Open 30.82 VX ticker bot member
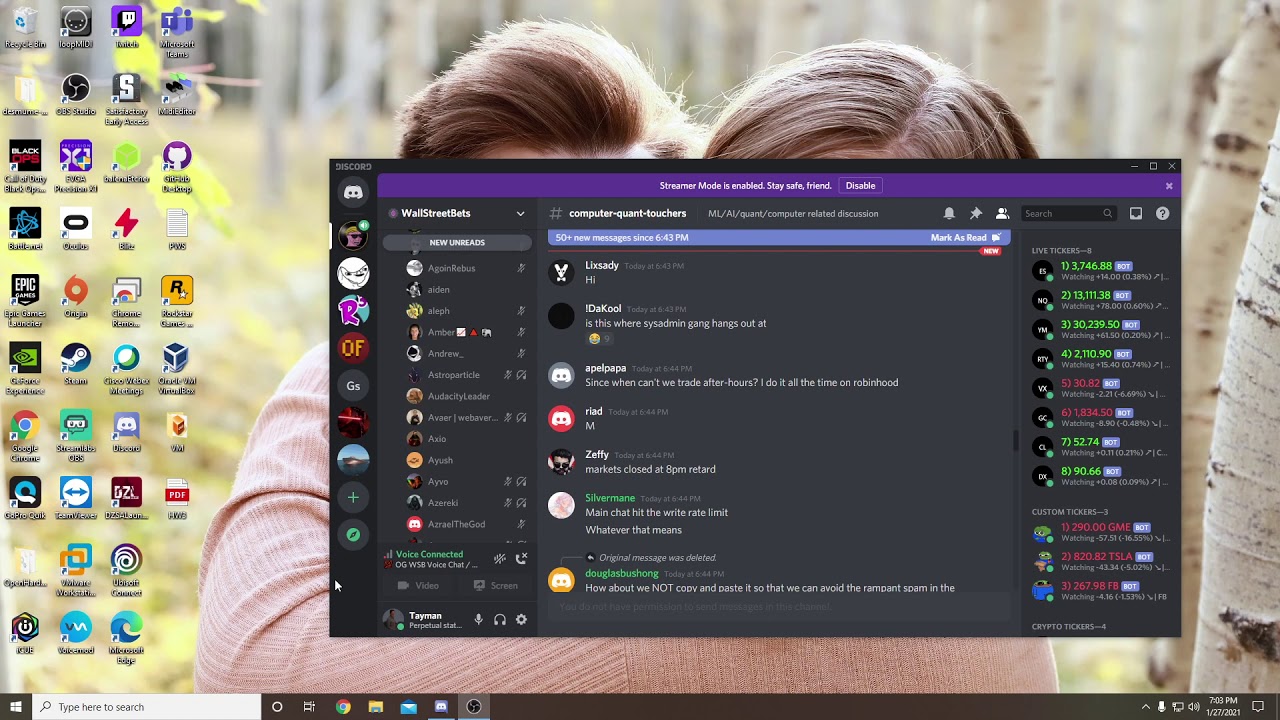This screenshot has height=720, width=1280. pos(1102,388)
